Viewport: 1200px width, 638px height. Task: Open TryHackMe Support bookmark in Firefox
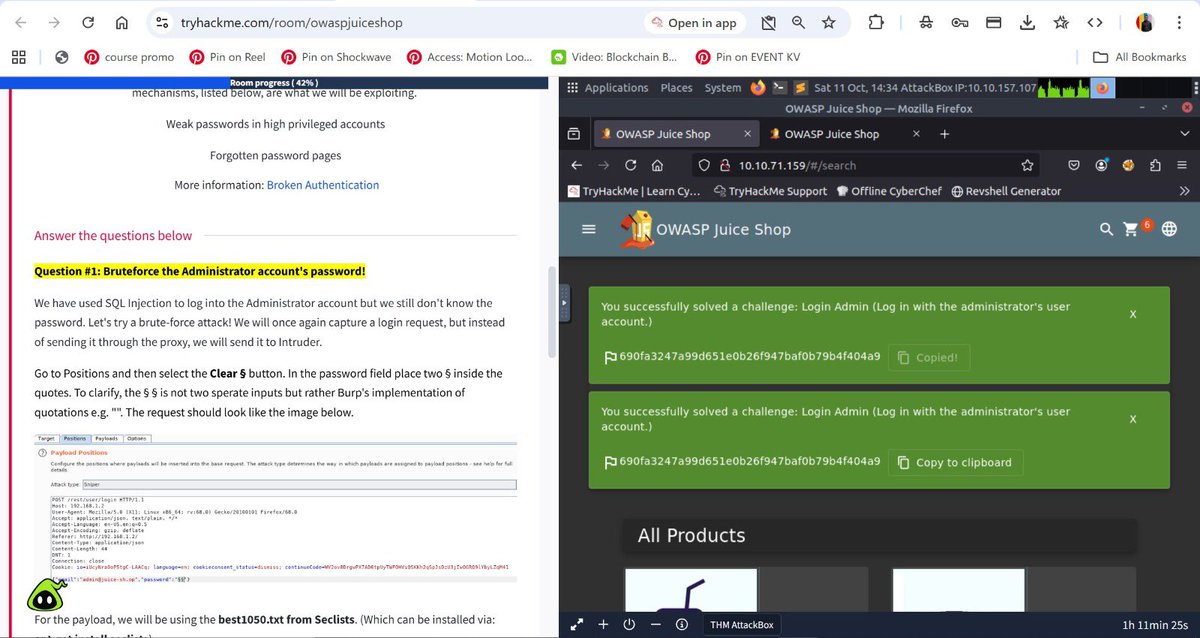tap(772, 191)
